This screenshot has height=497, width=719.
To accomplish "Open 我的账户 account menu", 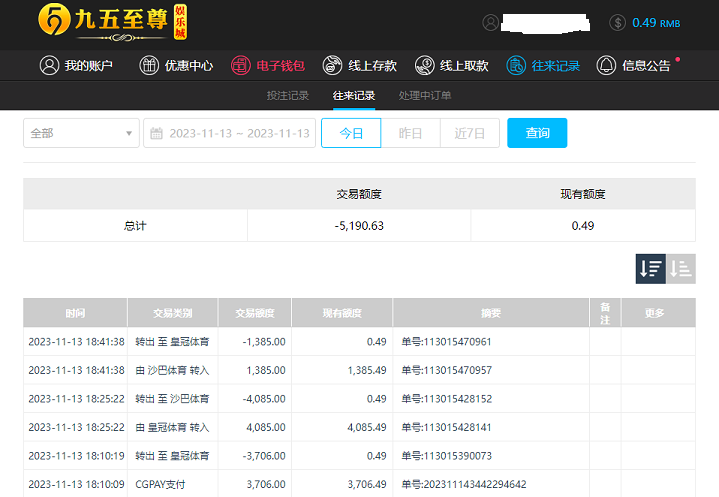I will [x=76, y=66].
